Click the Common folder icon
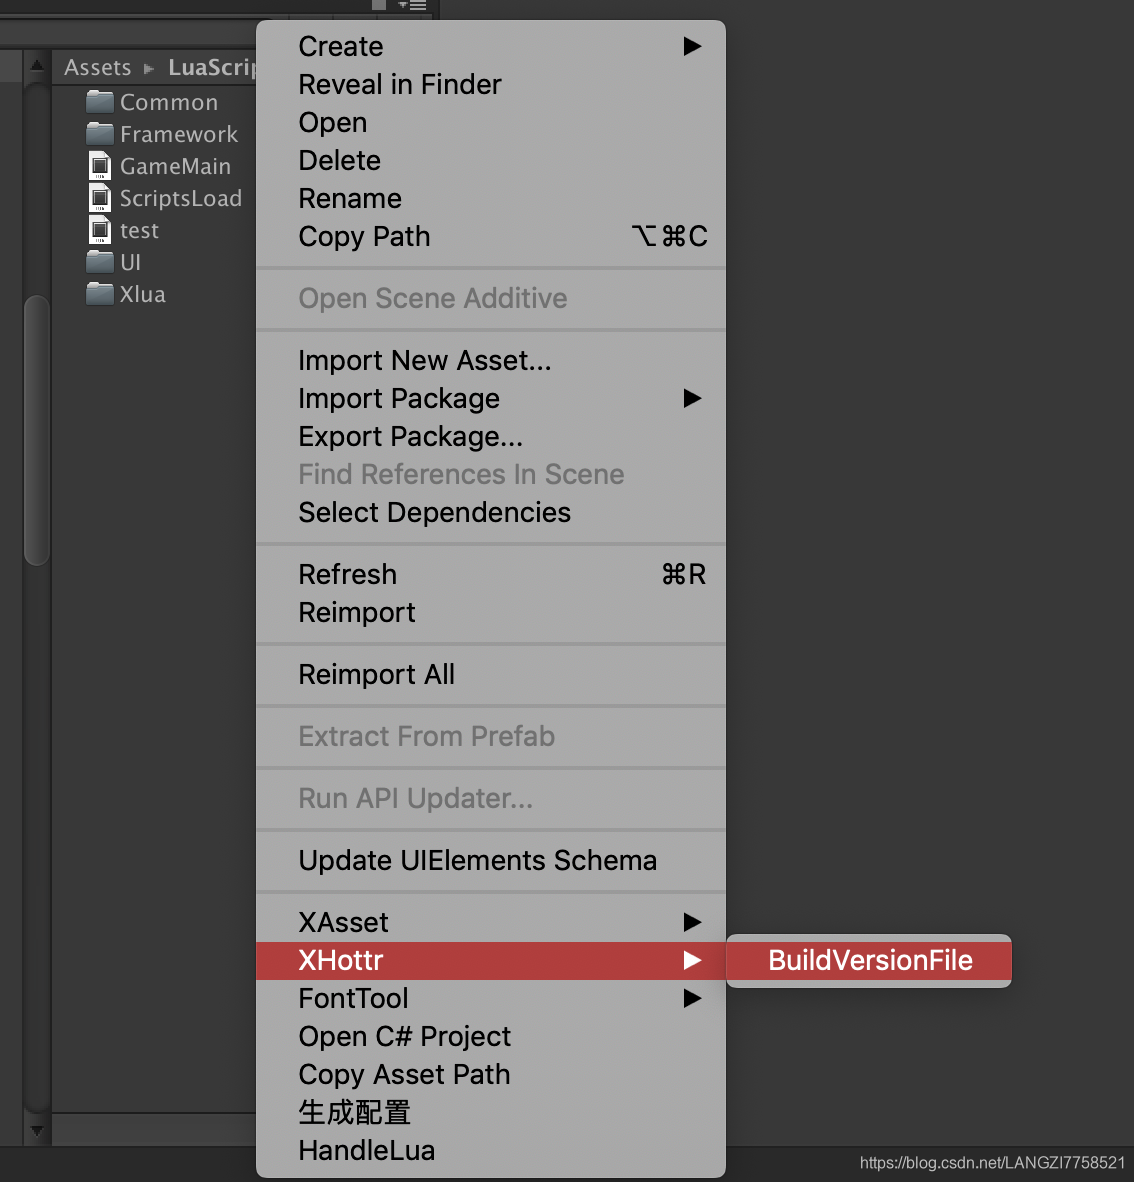Viewport: 1134px width, 1182px height. [100, 102]
